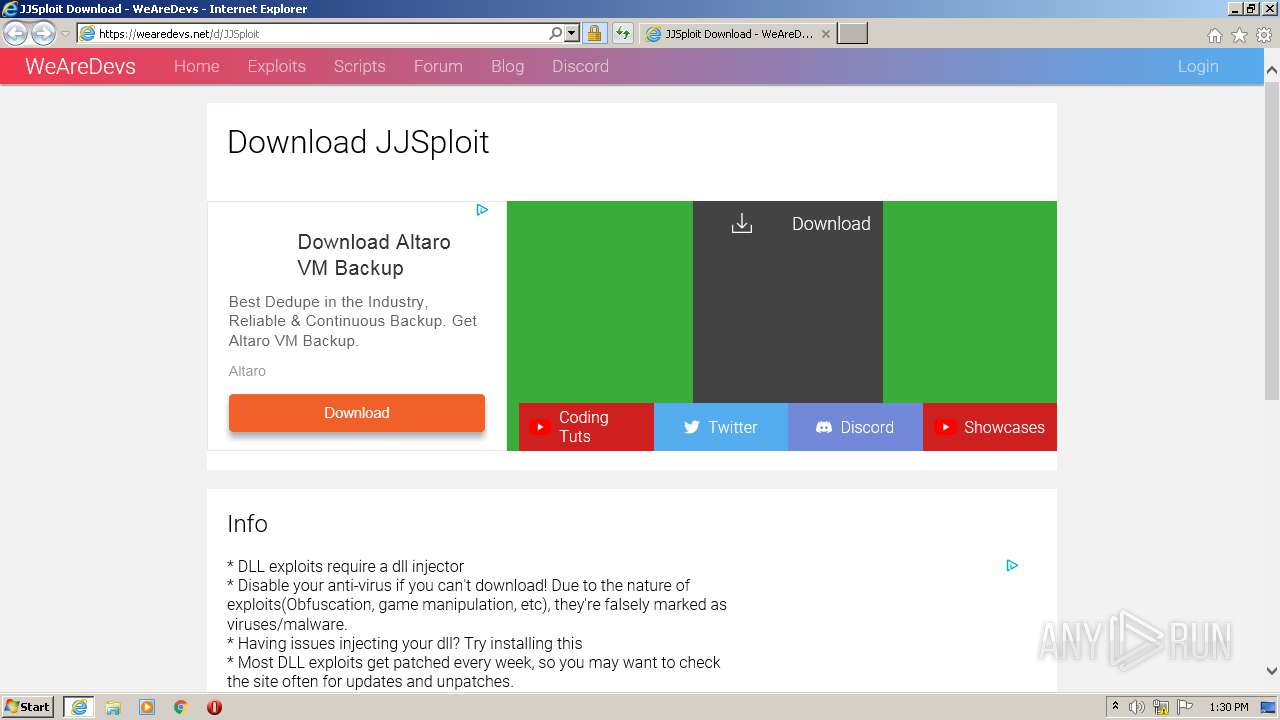Open Chrome taskbar icon
This screenshot has height=720, width=1280.
tap(181, 707)
